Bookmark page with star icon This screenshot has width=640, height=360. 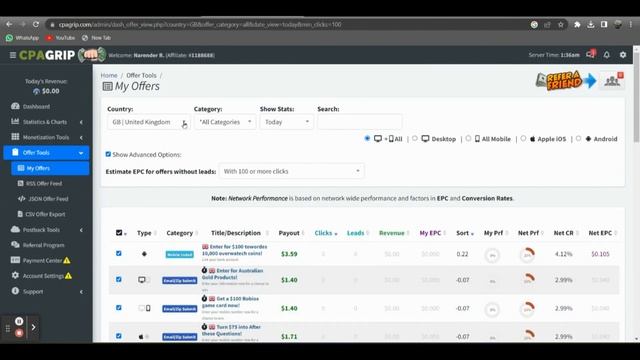point(561,24)
